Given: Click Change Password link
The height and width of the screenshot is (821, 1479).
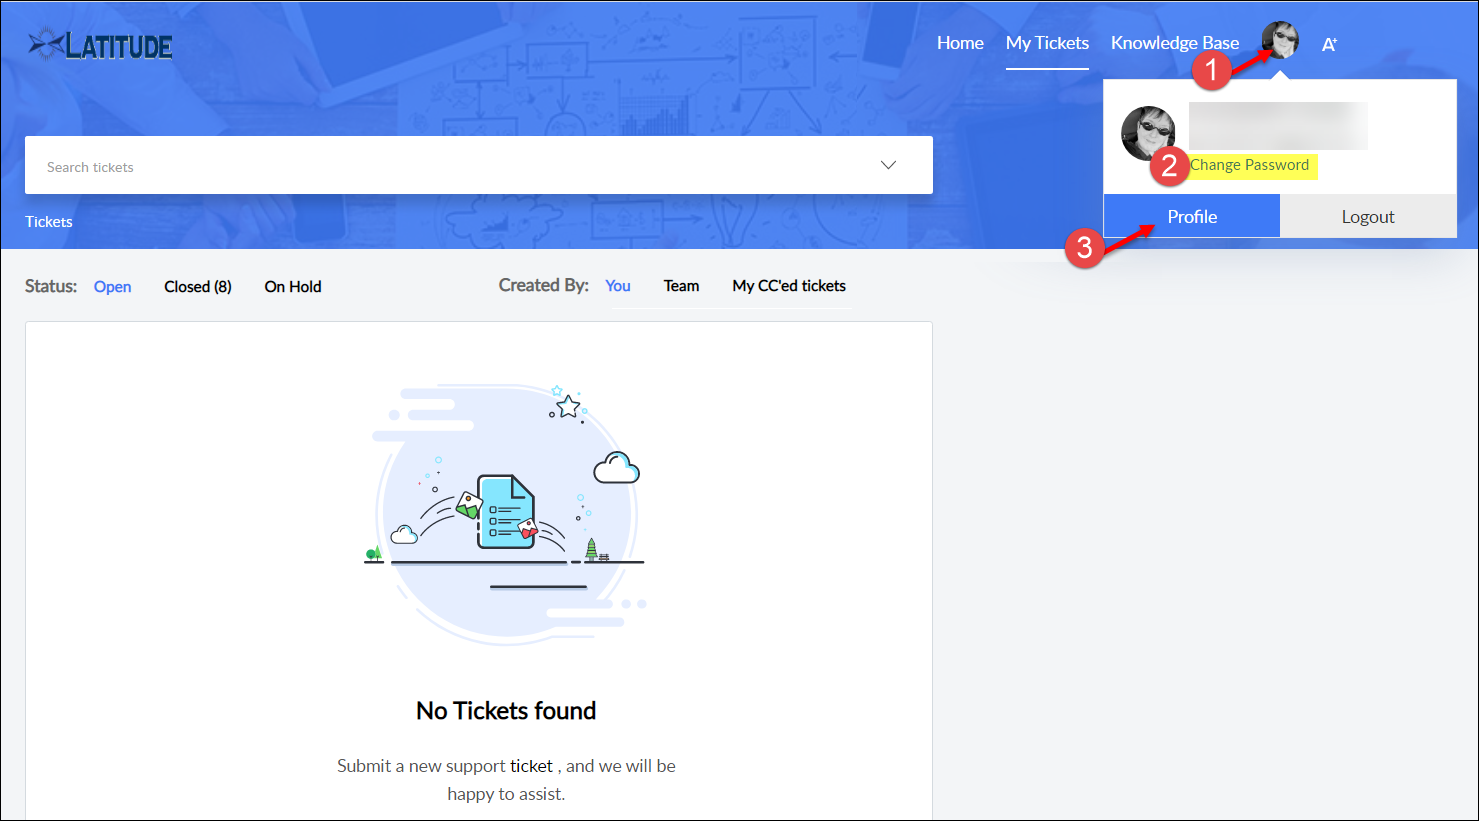Looking at the screenshot, I should (1249, 165).
